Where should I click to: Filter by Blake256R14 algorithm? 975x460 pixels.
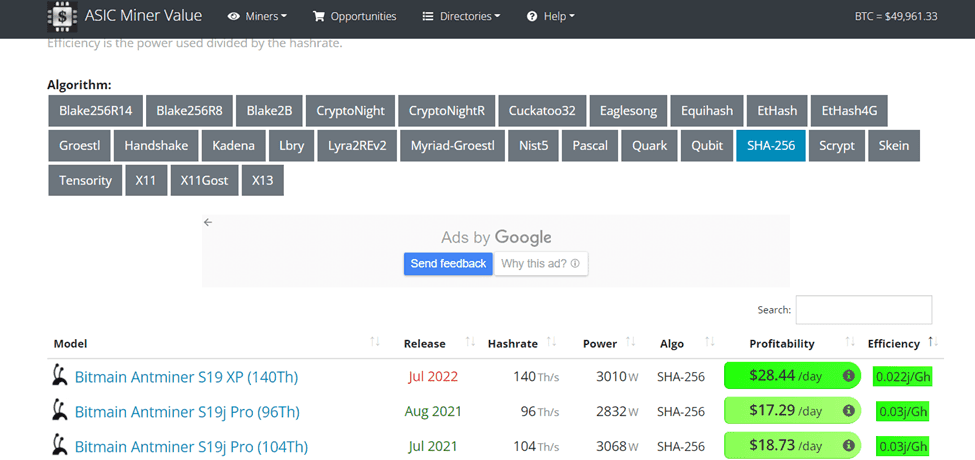point(96,111)
